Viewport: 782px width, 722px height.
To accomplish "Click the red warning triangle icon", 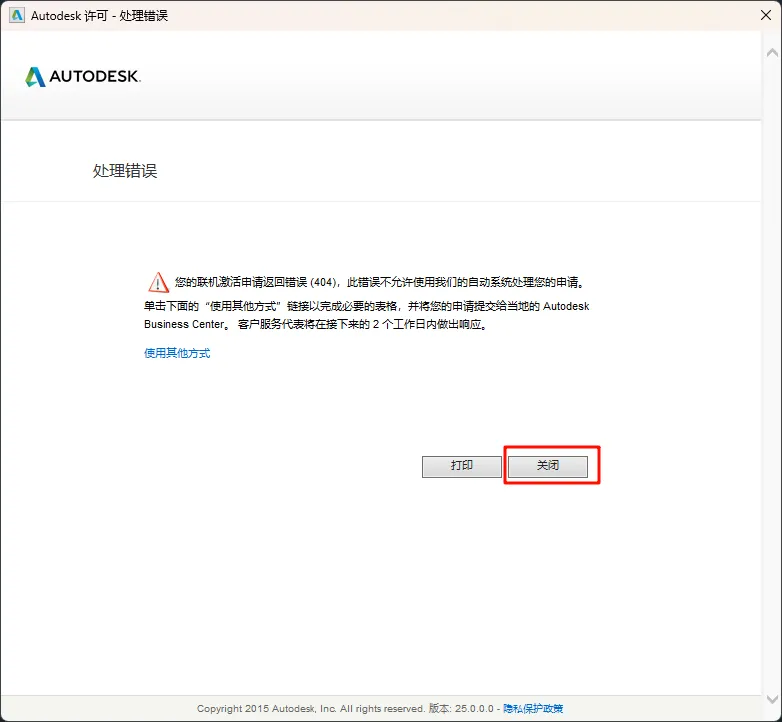I will tap(159, 282).
